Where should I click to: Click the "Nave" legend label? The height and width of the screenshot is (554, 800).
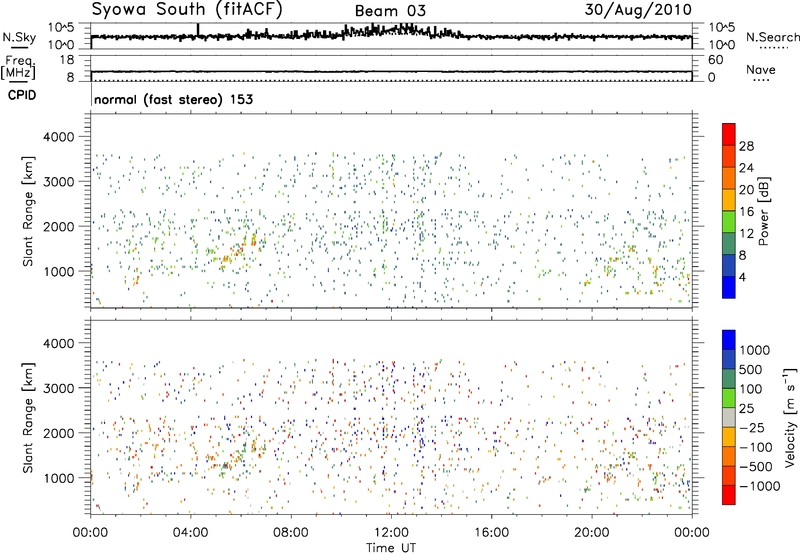(761, 69)
